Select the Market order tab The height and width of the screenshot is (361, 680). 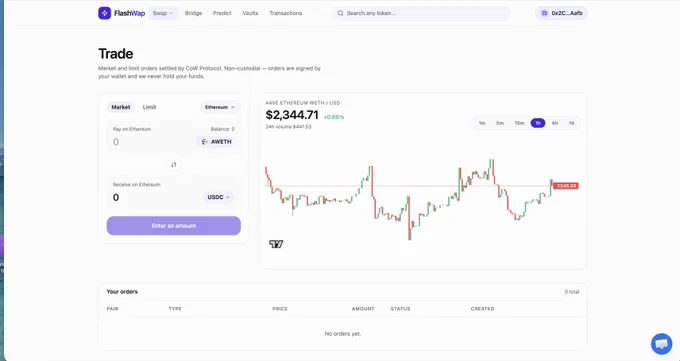point(121,107)
